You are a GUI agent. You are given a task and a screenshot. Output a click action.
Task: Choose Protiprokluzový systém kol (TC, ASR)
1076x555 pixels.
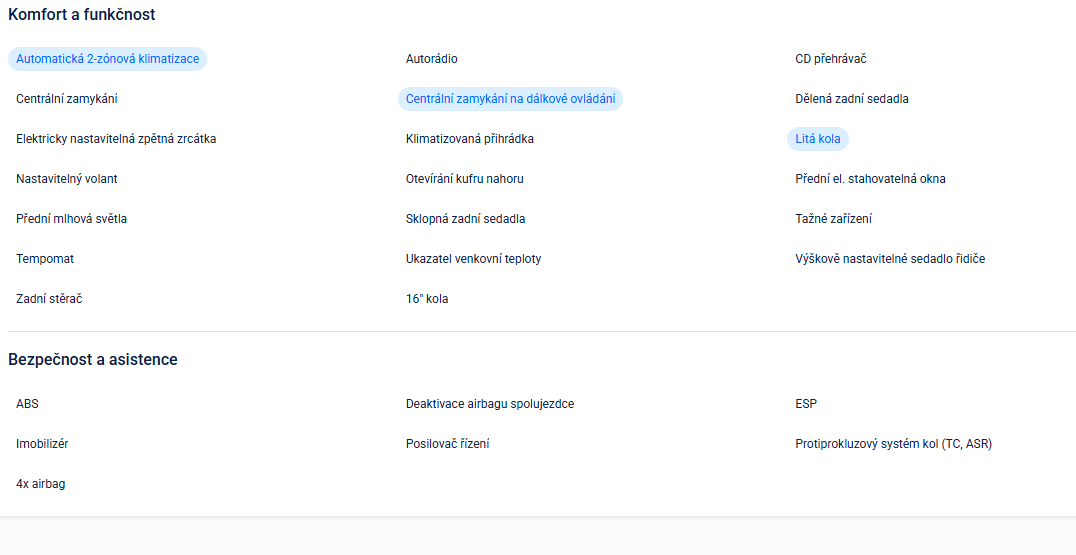pyautogui.click(x=893, y=444)
